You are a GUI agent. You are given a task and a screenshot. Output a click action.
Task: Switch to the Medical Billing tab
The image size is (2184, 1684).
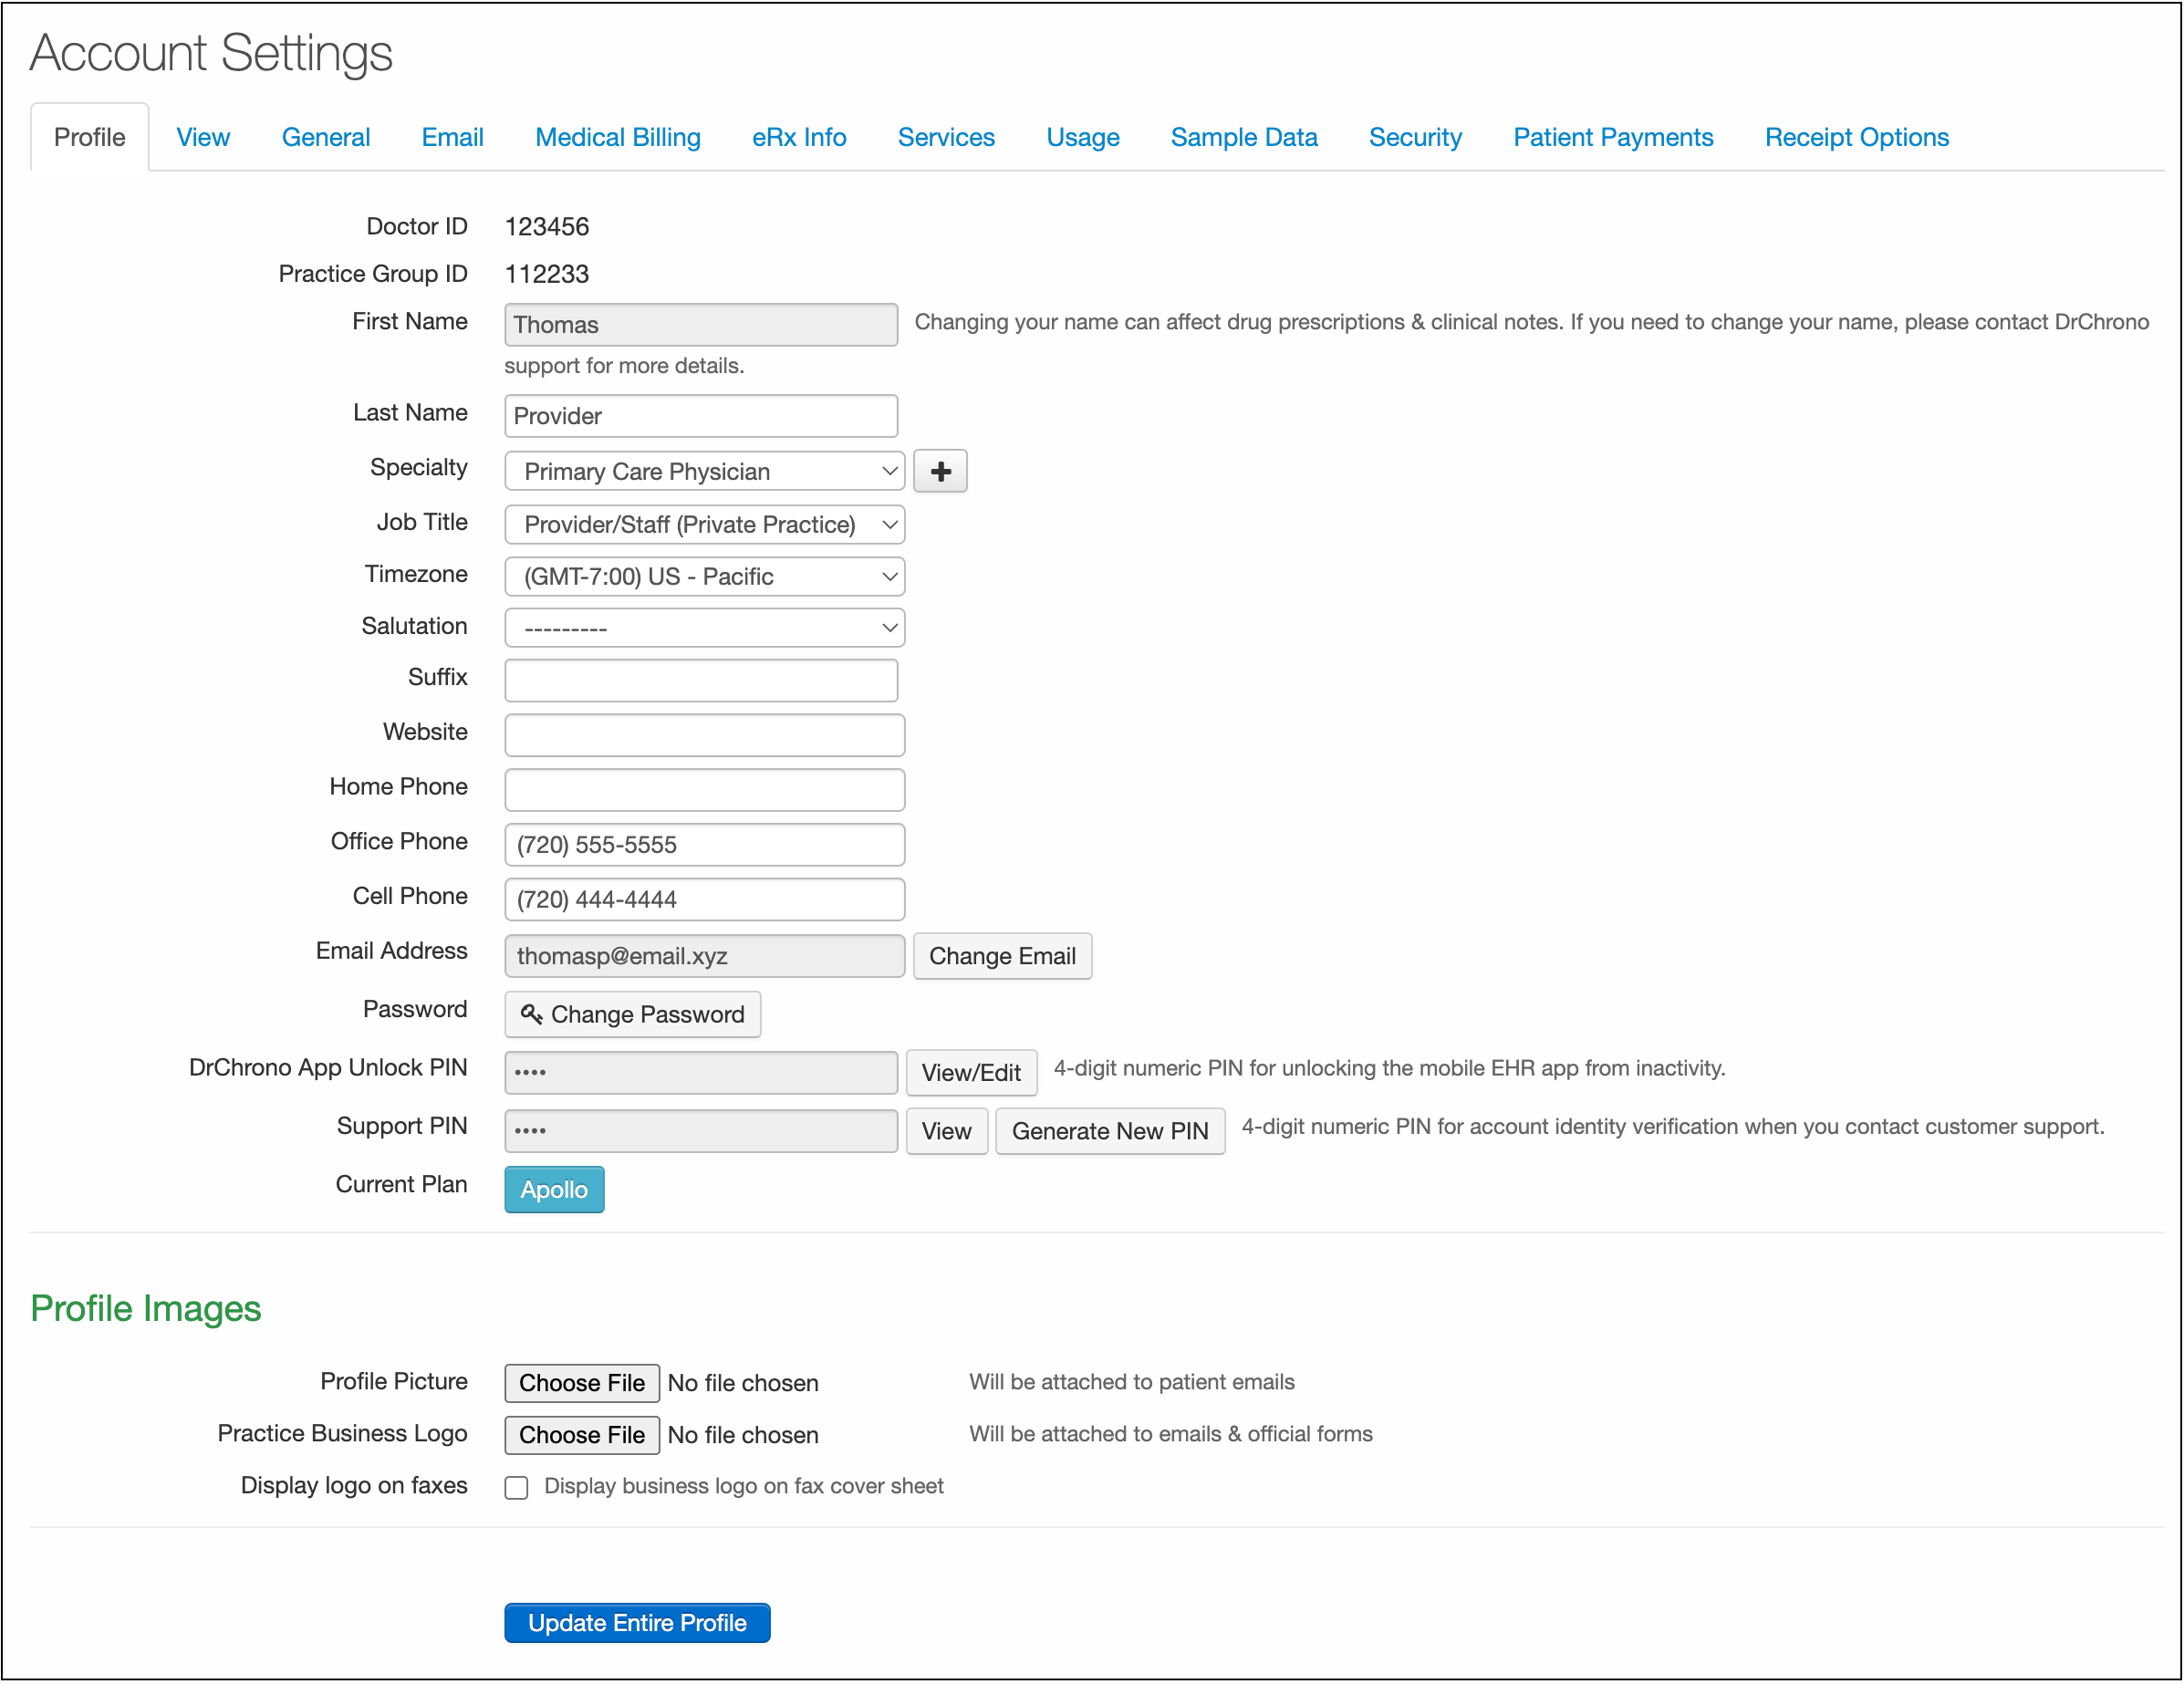617,137
